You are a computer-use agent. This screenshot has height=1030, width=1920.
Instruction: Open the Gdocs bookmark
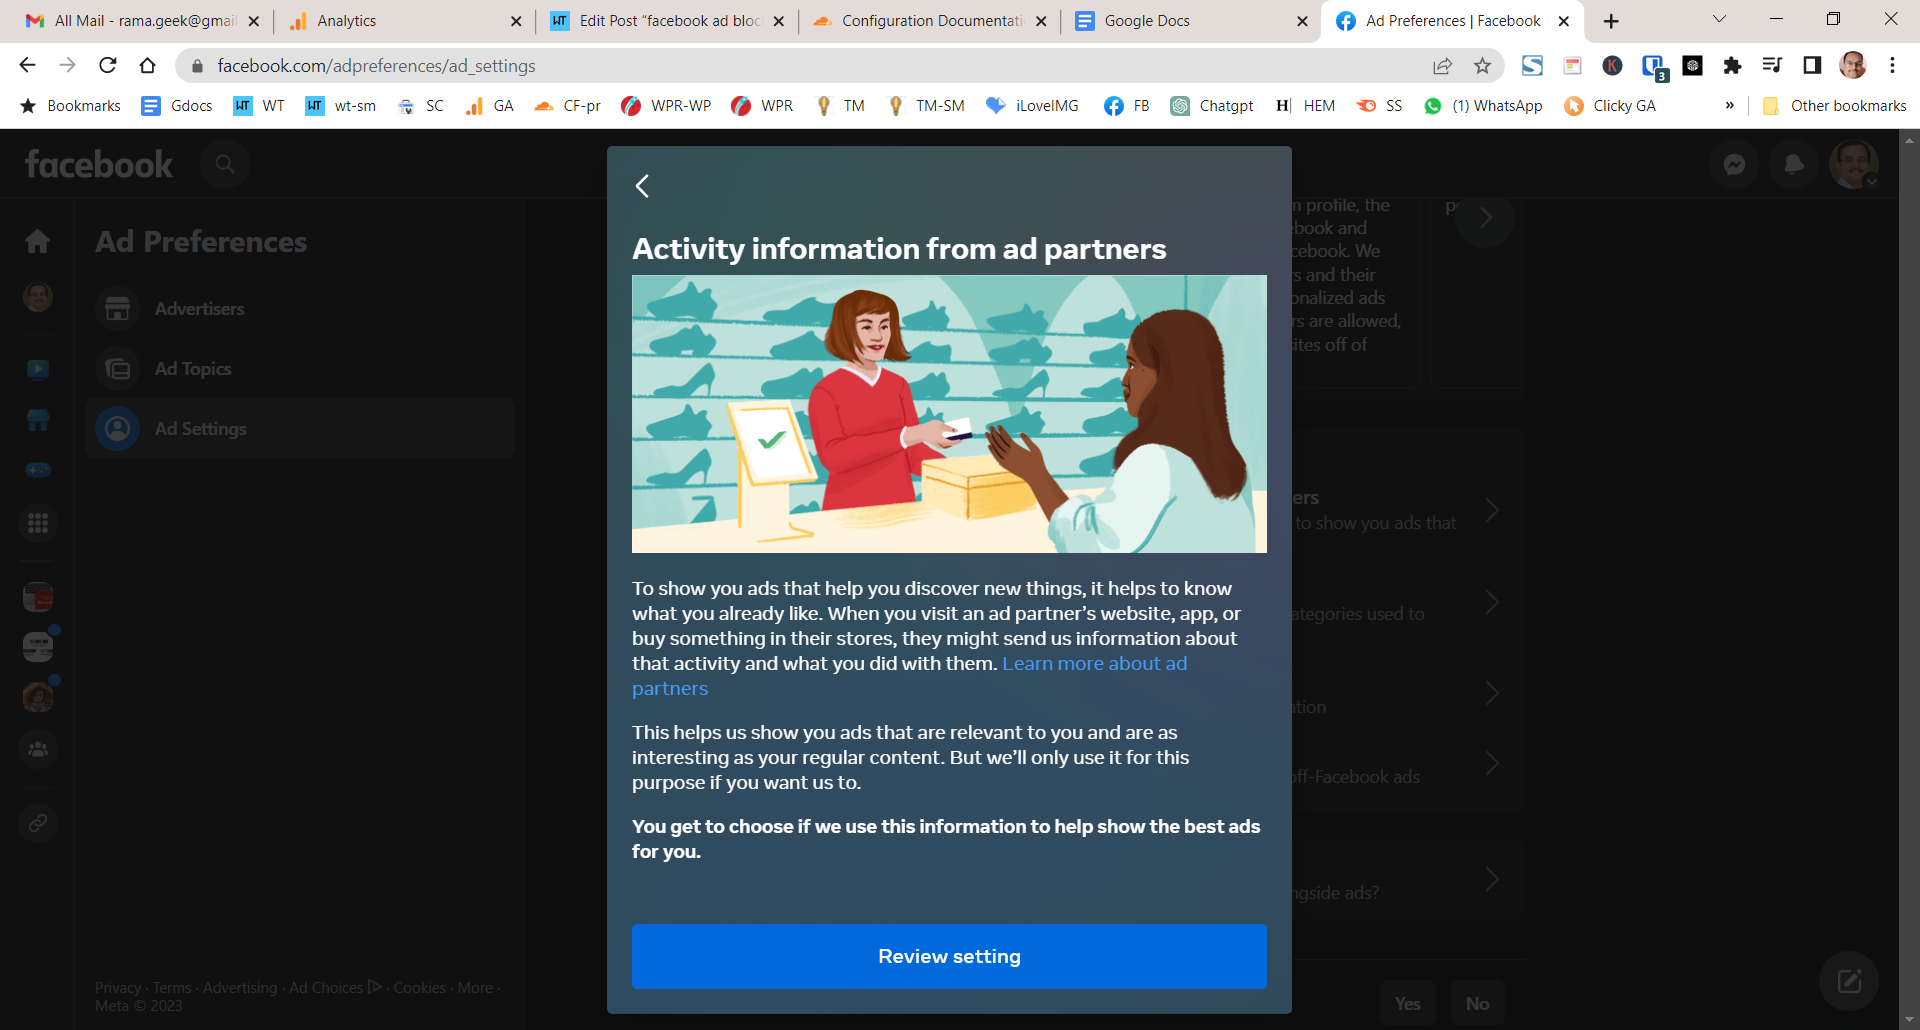click(x=177, y=106)
